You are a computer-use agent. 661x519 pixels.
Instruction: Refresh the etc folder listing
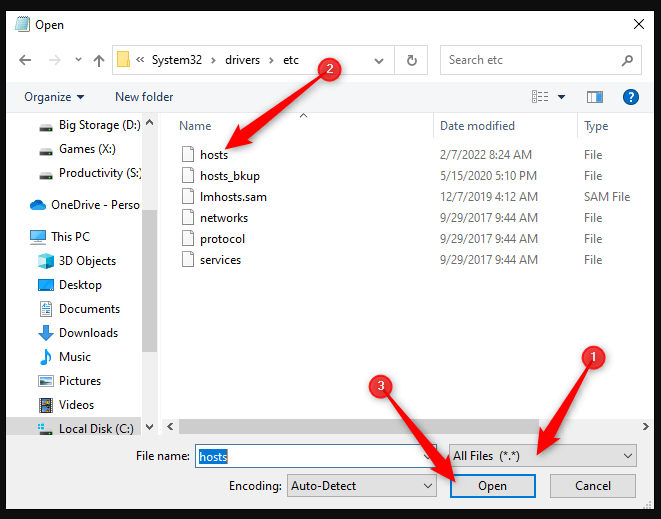411,60
